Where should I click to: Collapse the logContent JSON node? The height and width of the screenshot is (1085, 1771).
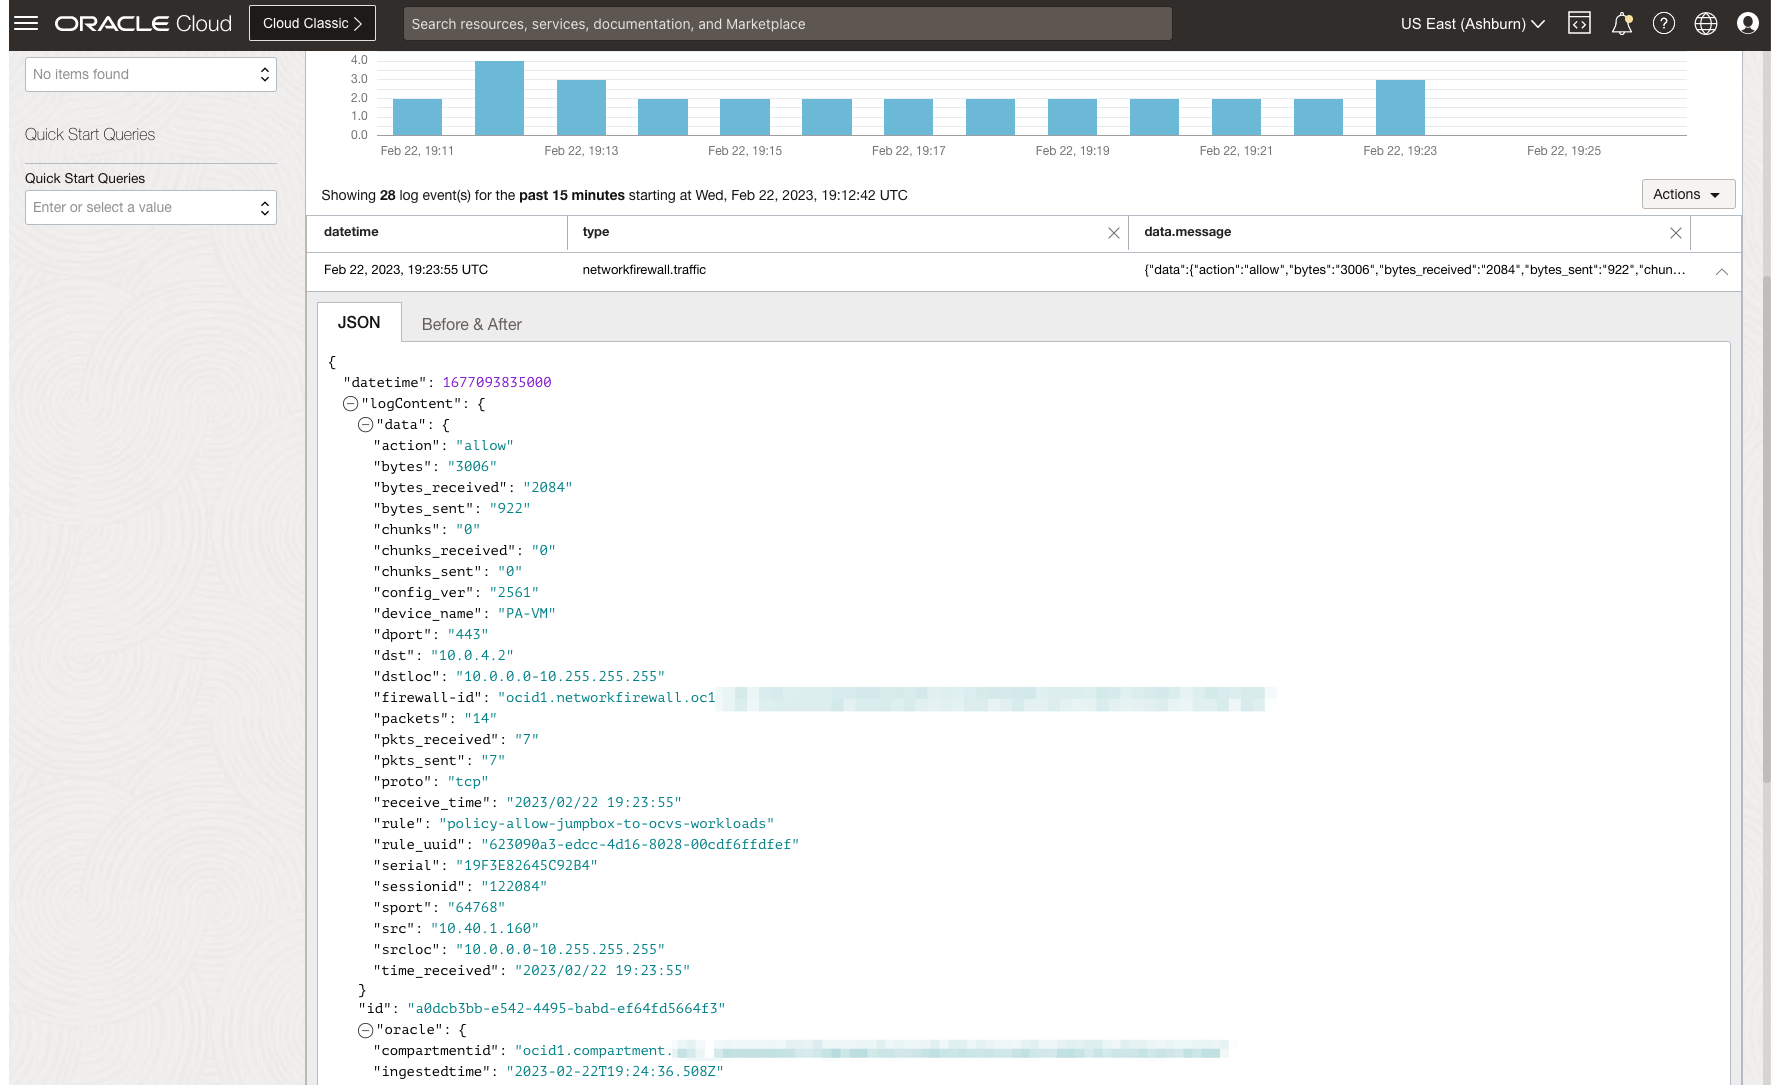[x=350, y=404]
